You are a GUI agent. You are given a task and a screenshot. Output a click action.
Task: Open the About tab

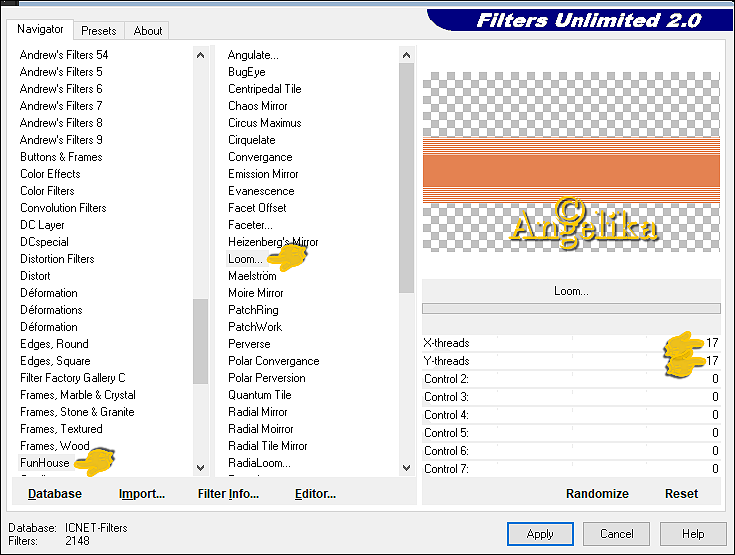coord(148,31)
